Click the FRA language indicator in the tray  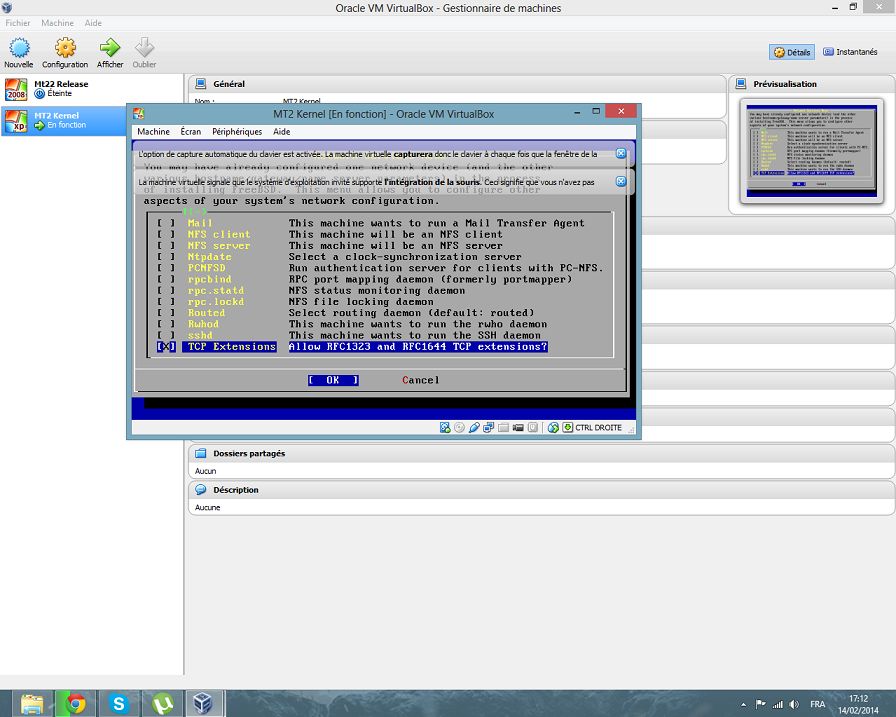tap(817, 704)
